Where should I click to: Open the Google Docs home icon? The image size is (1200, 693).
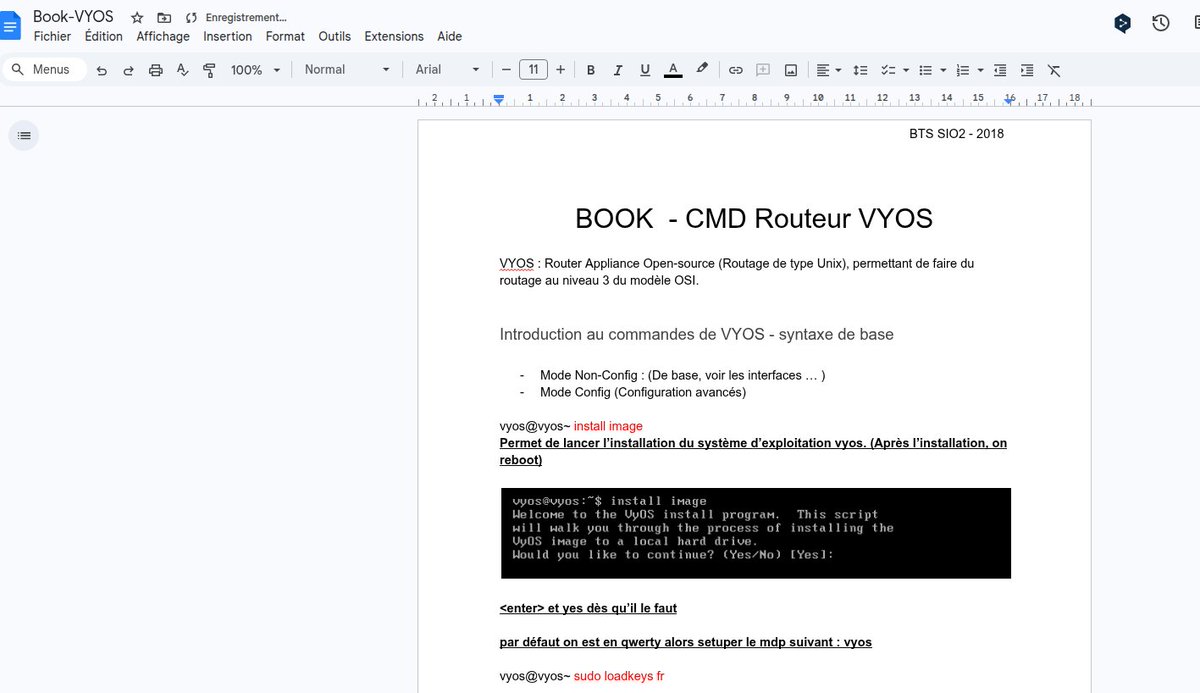[x=10, y=24]
